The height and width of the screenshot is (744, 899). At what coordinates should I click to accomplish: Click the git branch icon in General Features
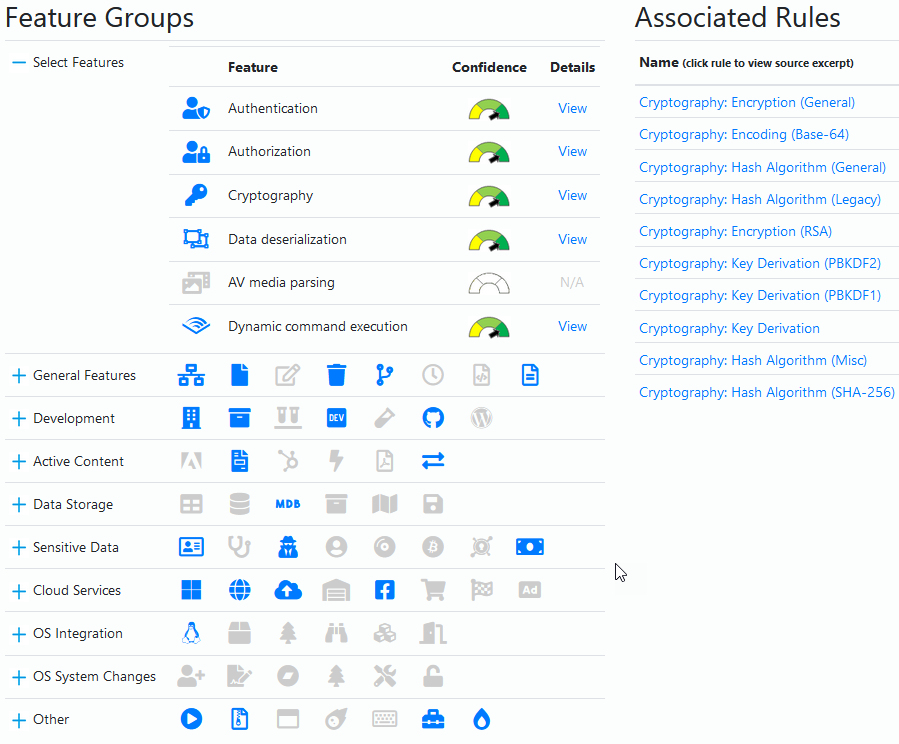pos(385,375)
